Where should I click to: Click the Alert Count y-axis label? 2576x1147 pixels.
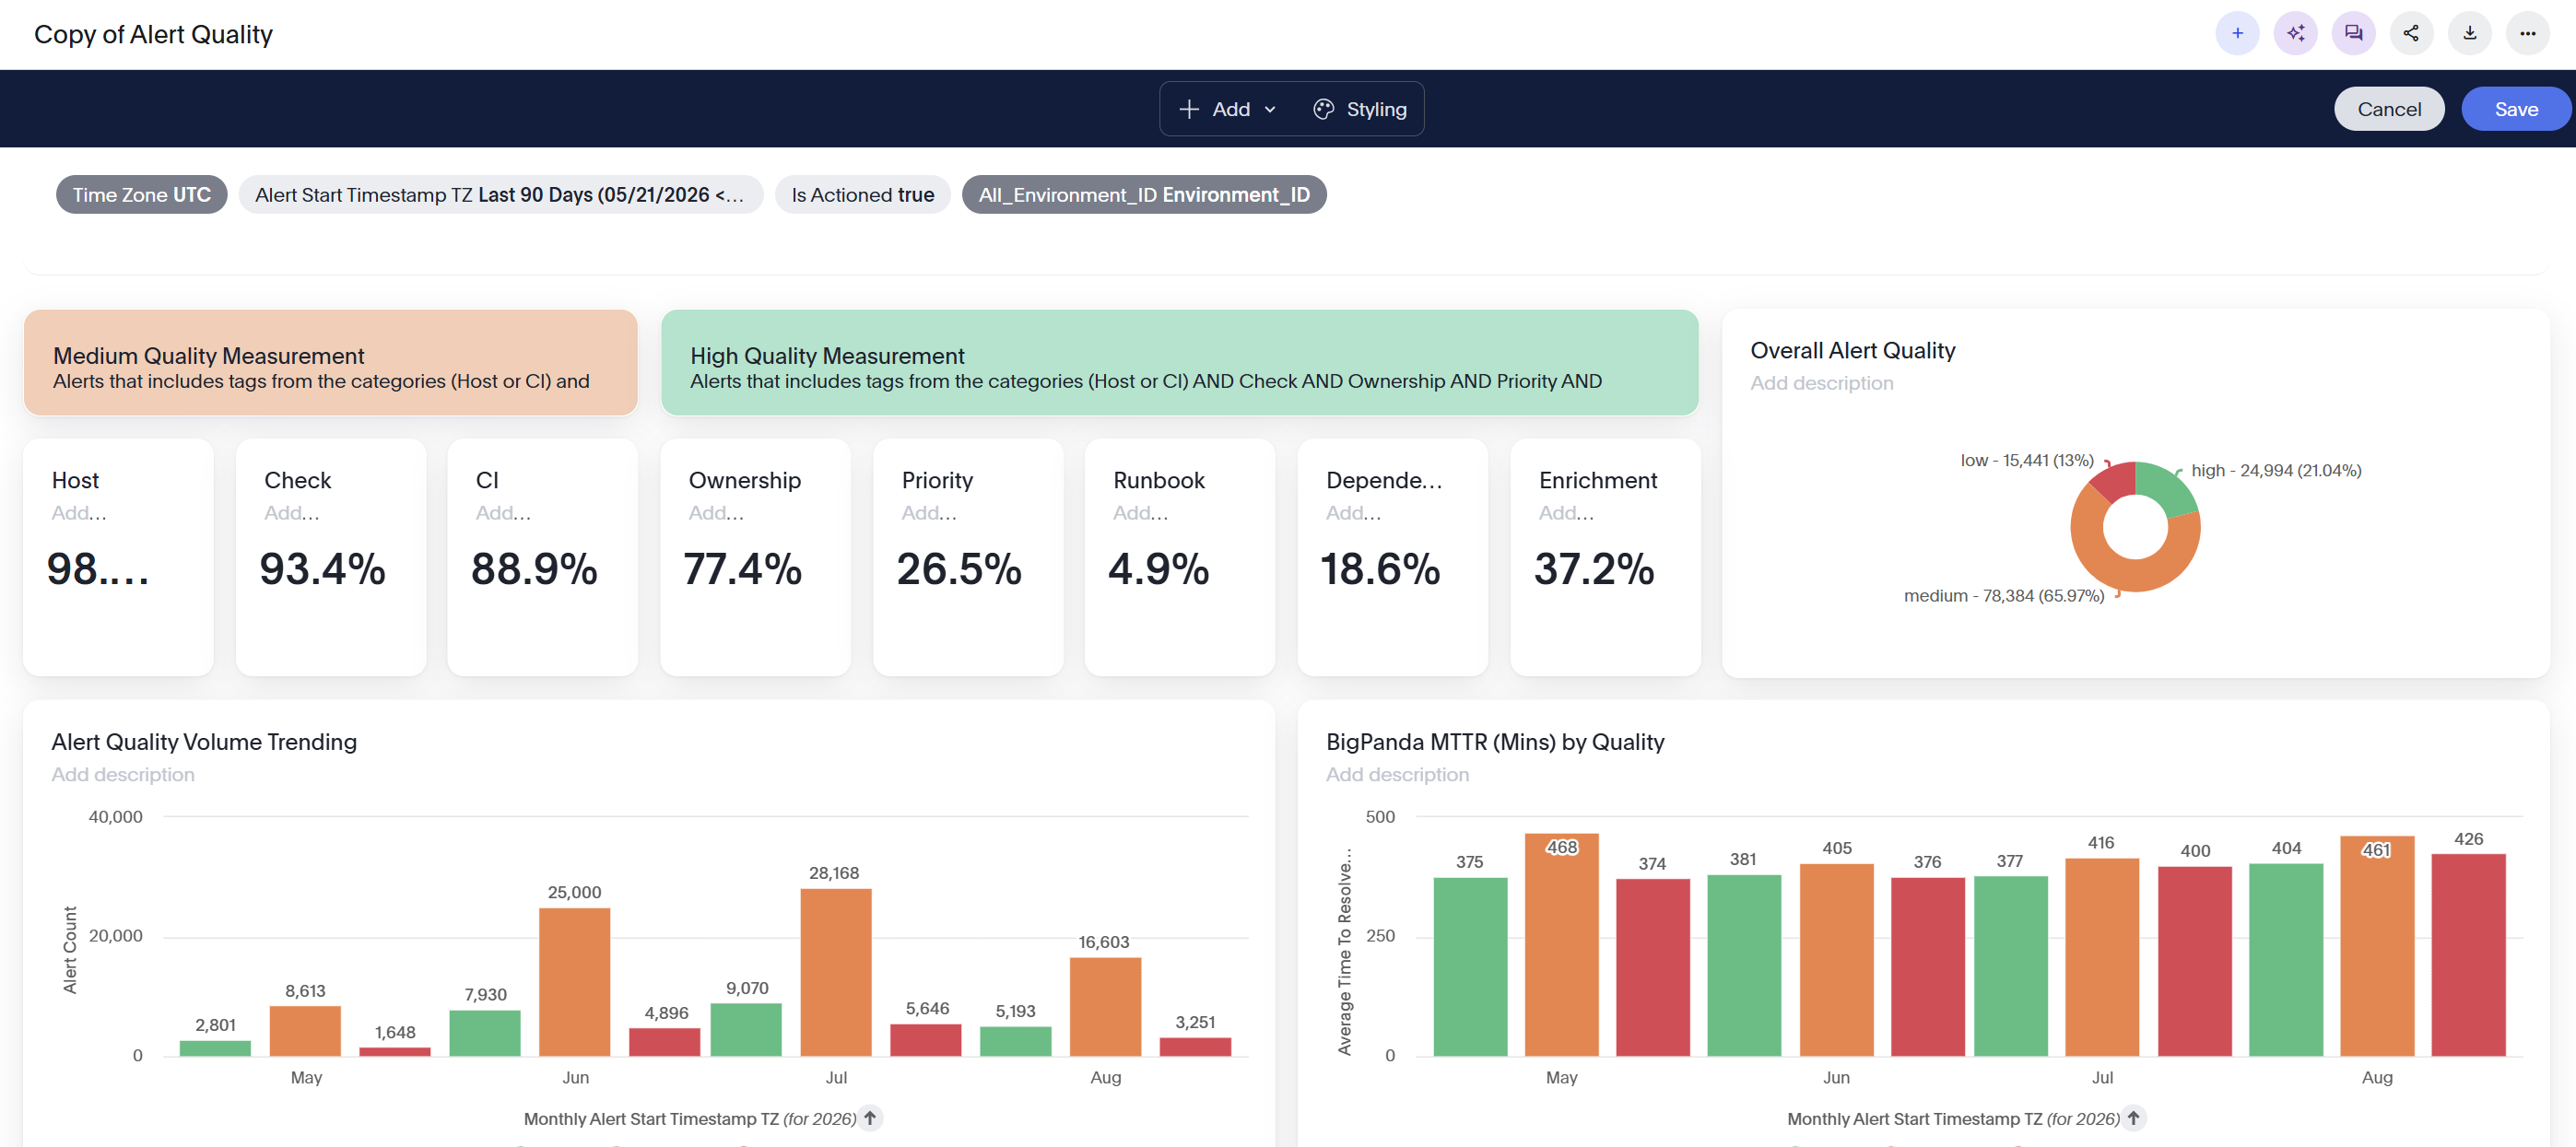click(x=70, y=950)
